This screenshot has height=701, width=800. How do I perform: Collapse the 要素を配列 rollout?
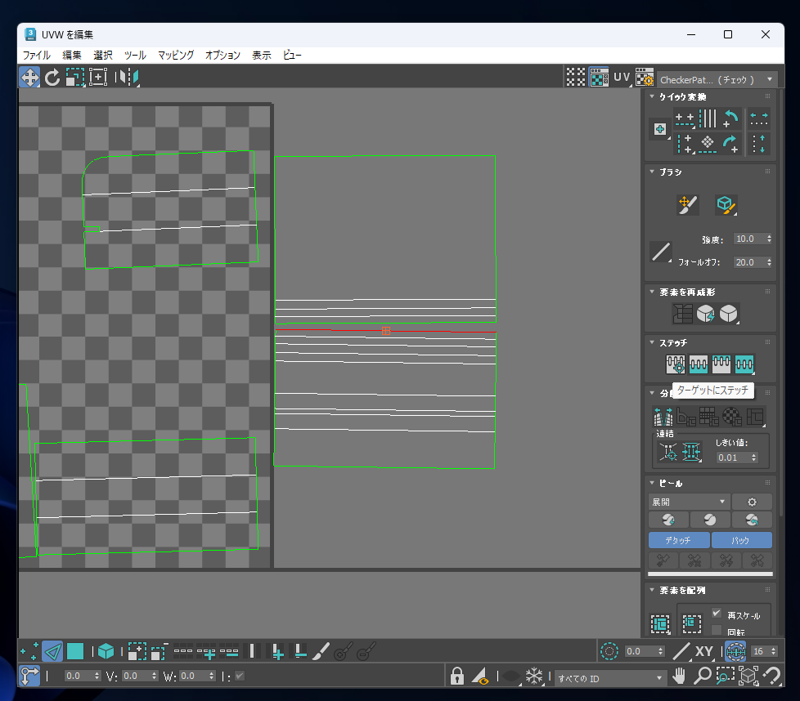[652, 590]
